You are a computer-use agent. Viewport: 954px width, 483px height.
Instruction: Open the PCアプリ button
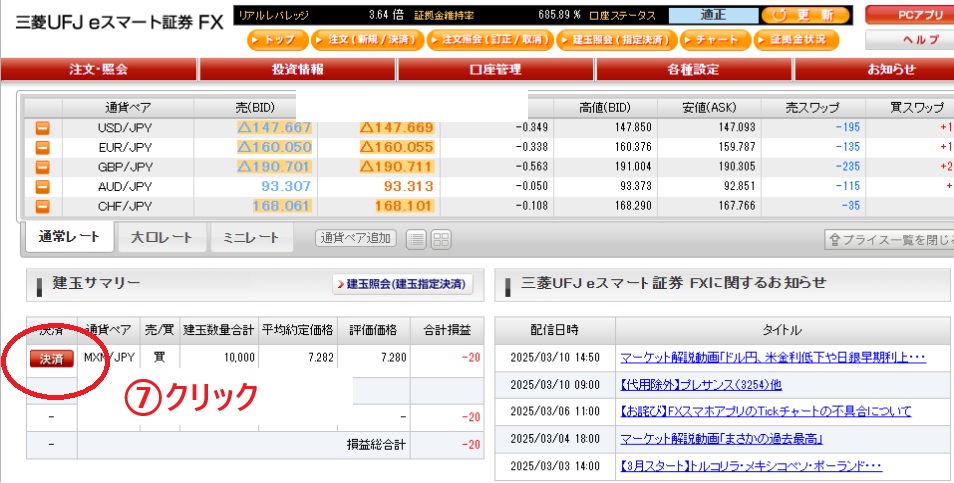tap(910, 15)
